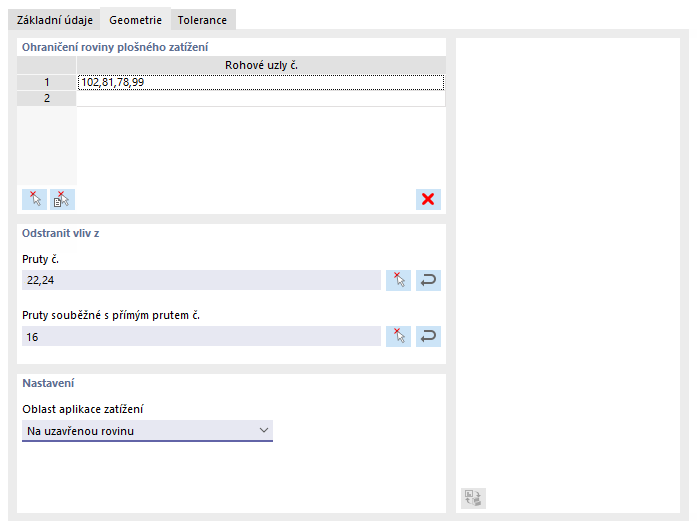This screenshot has width=697, height=526.
Task: Select row header 1 in the table
Action: coord(47,82)
